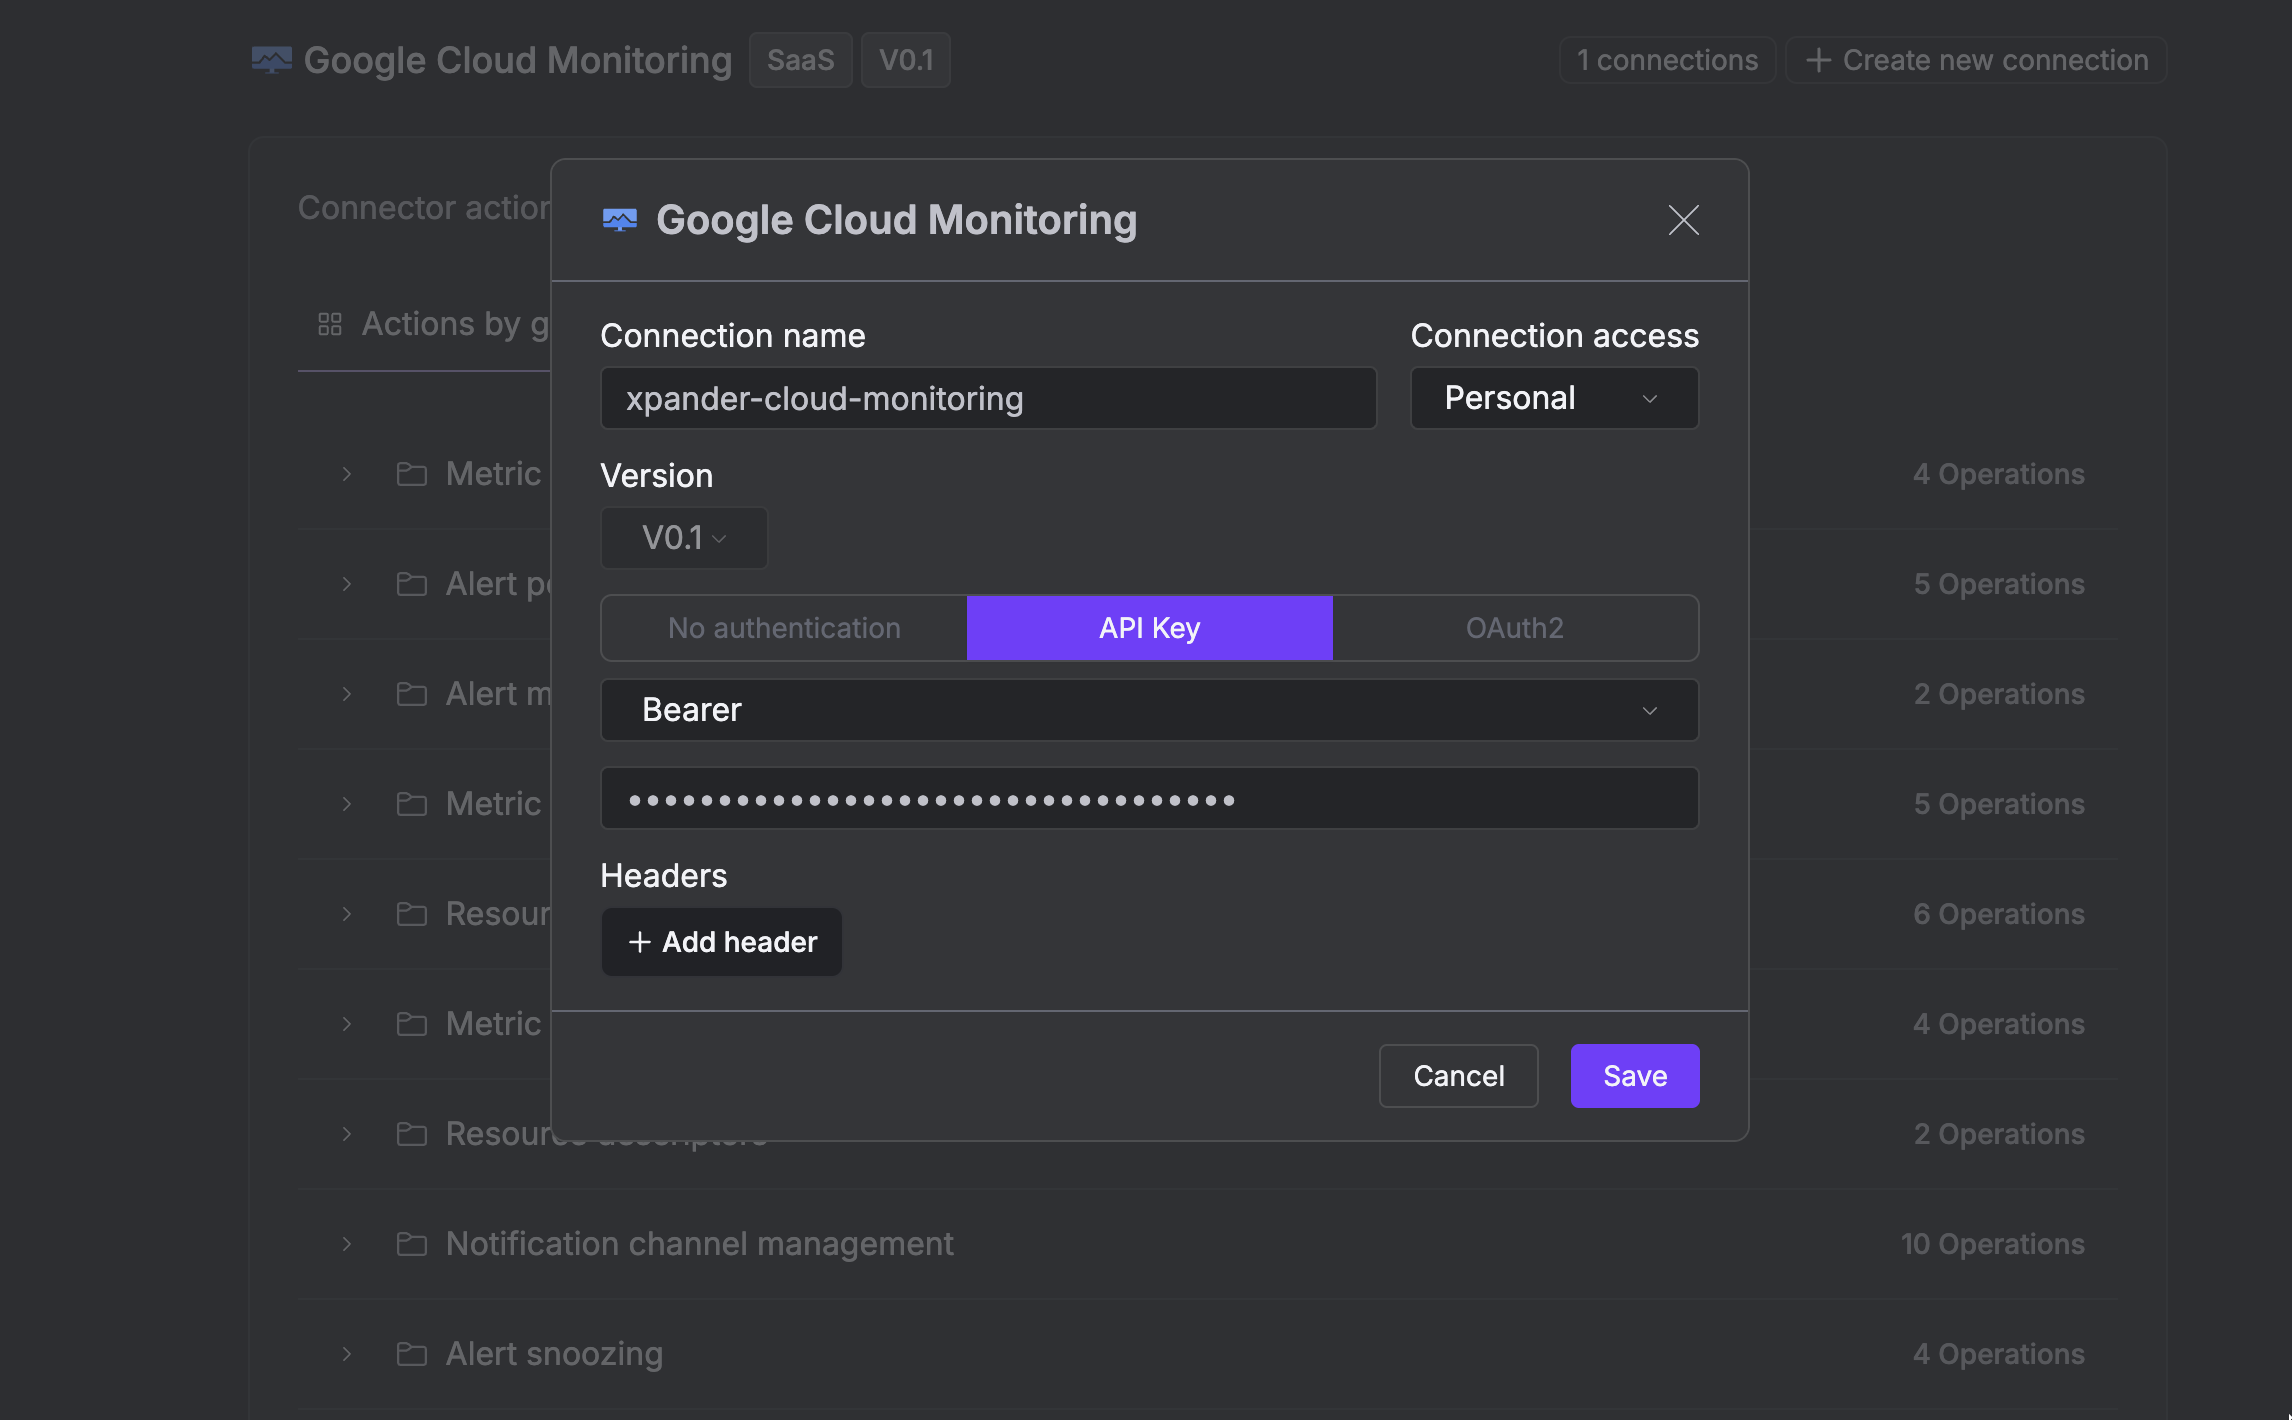The width and height of the screenshot is (2292, 1420).
Task: Click the monitoring icon in dialog header
Action: coord(619,220)
